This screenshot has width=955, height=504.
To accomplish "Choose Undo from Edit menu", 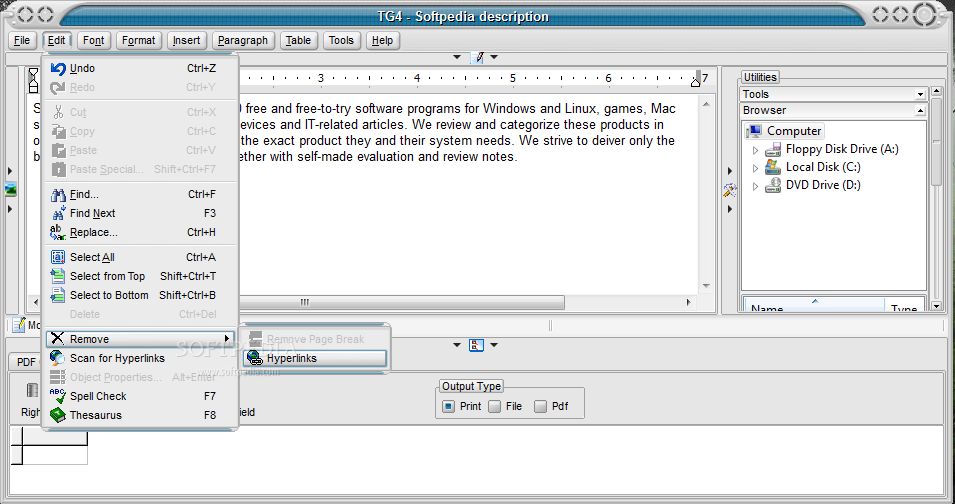I will 140,69.
